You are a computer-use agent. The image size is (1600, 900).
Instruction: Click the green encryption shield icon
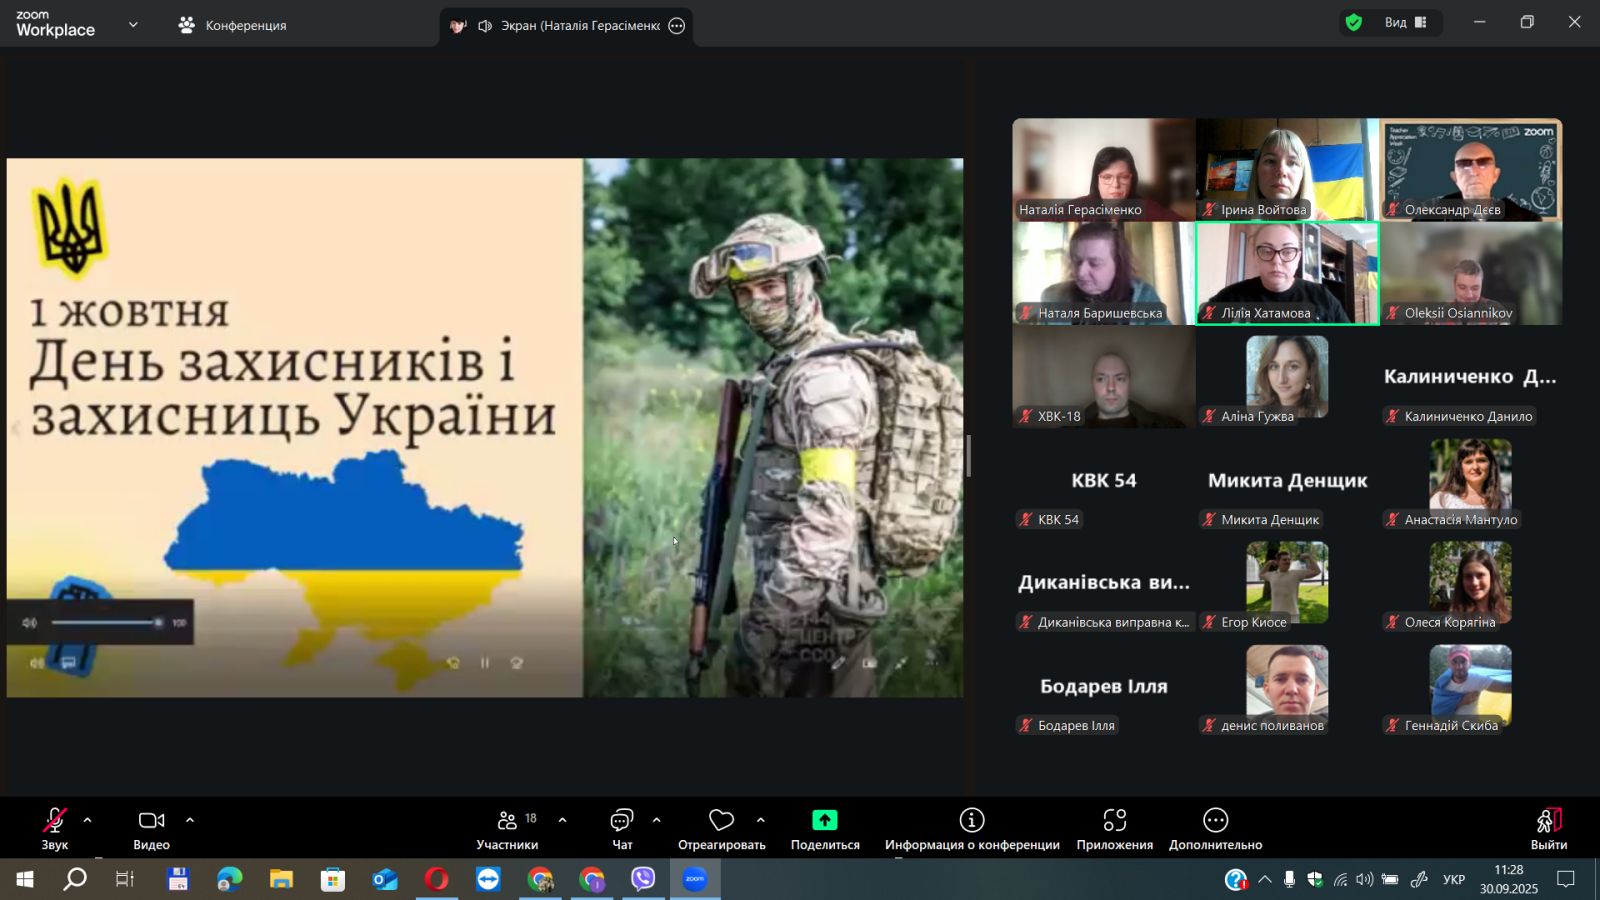click(1354, 23)
